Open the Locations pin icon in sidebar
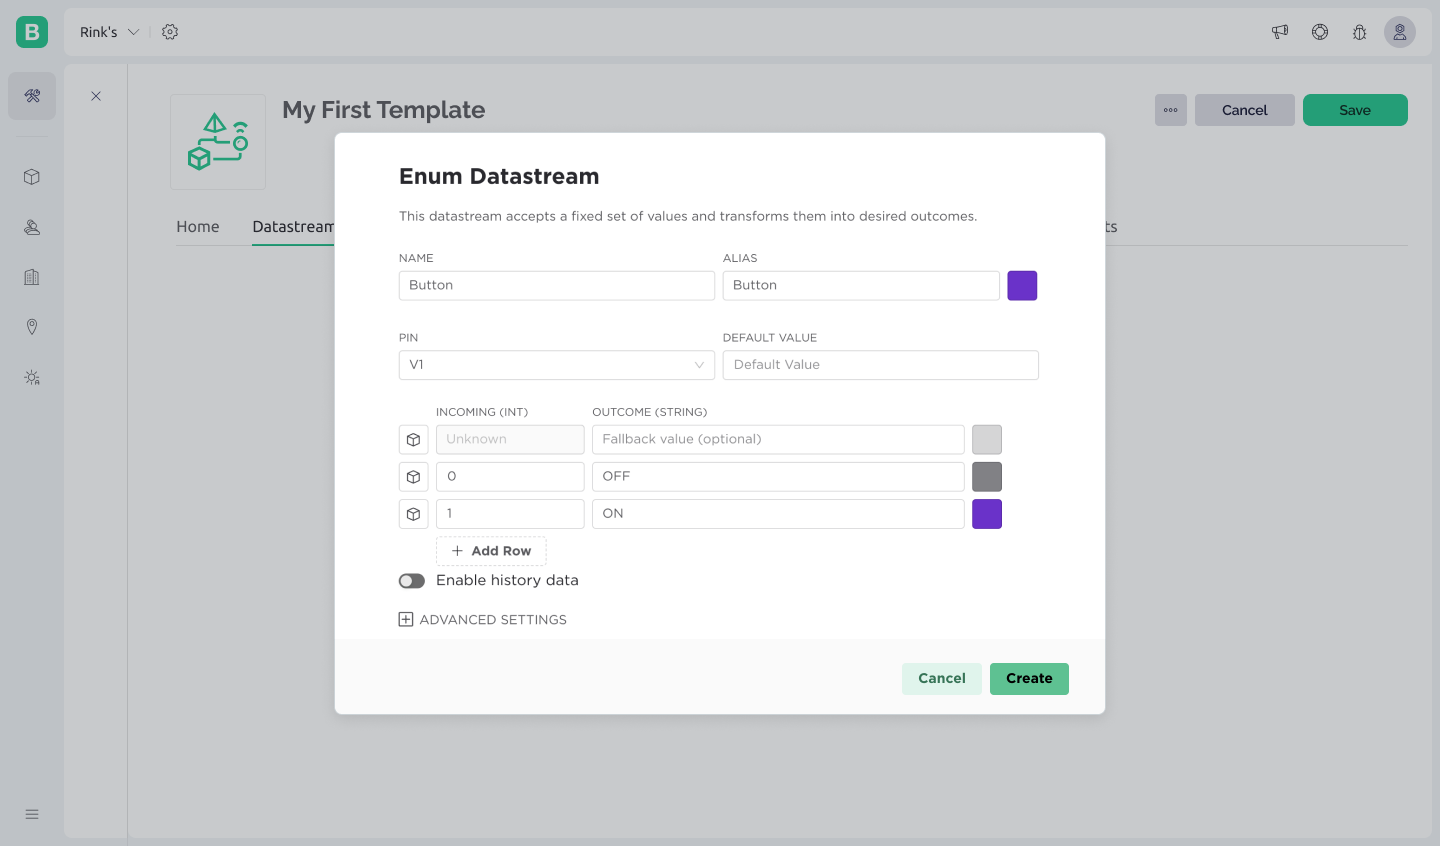1440x846 pixels. tap(32, 327)
